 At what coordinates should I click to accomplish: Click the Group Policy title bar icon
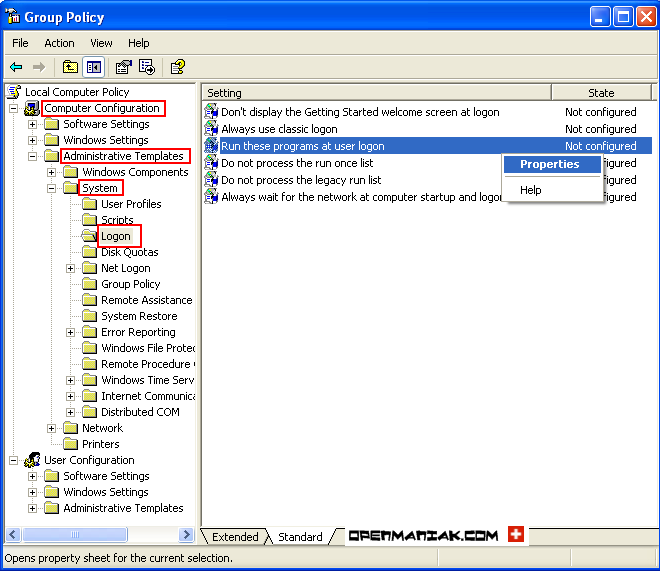13,16
